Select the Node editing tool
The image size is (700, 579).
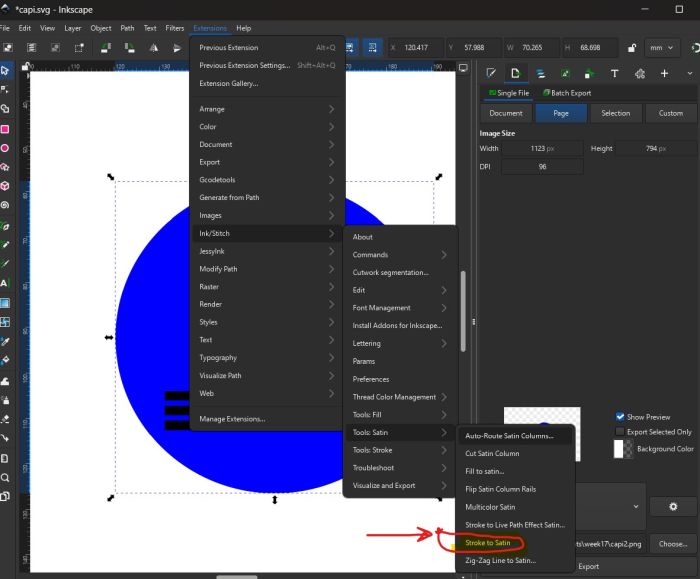[5, 90]
